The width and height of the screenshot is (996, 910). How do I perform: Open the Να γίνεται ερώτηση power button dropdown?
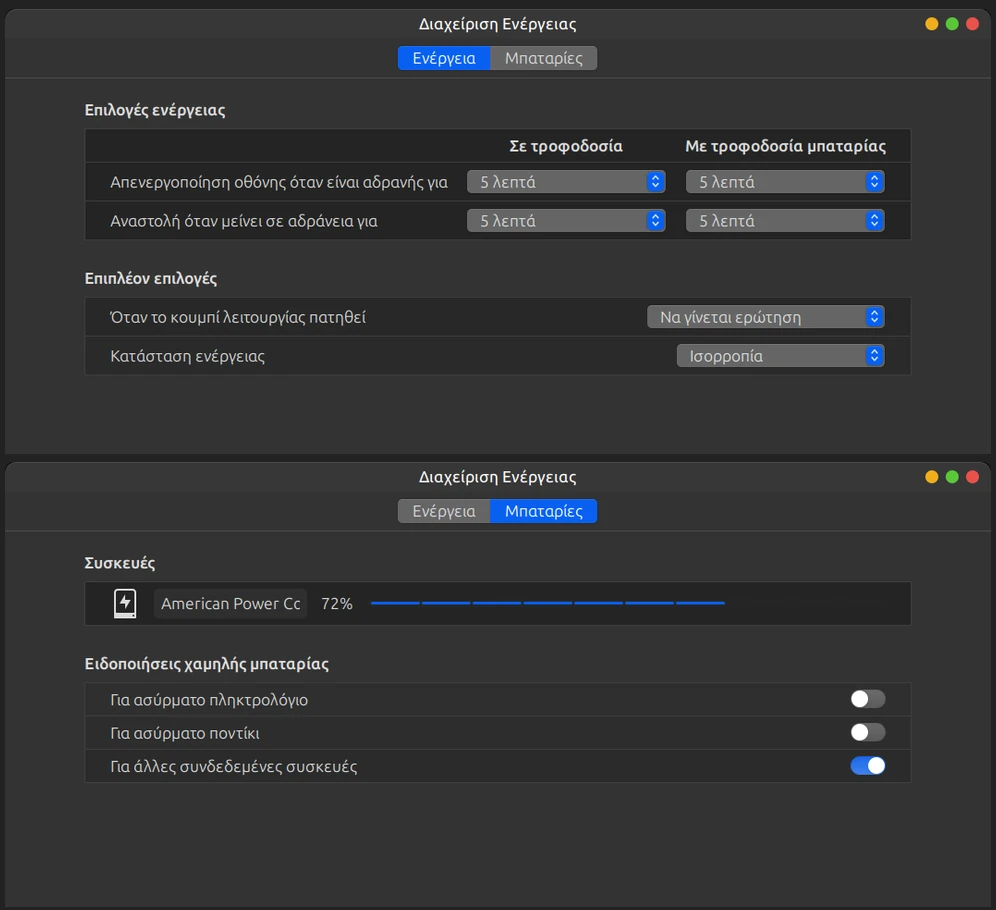(x=765, y=317)
